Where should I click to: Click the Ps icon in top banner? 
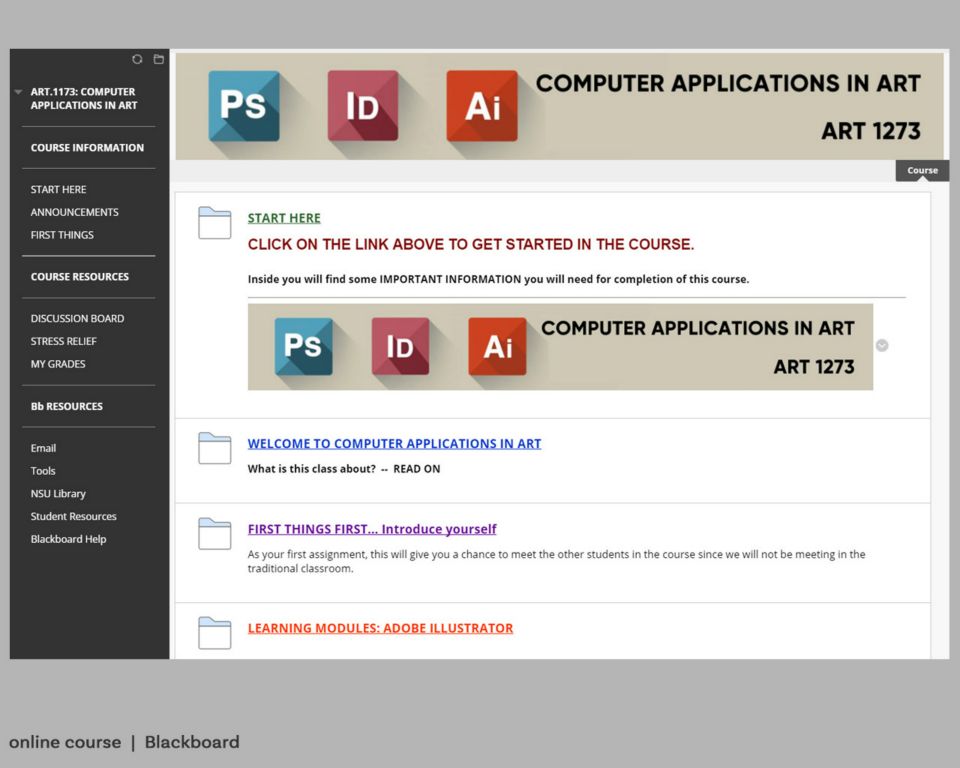pos(244,106)
